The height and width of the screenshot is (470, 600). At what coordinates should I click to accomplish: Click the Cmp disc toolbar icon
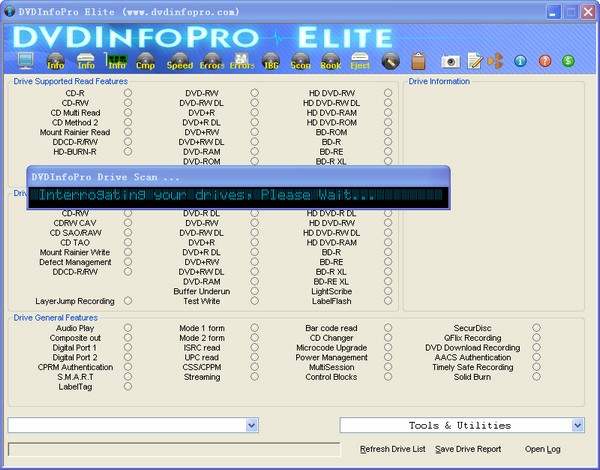tap(145, 61)
